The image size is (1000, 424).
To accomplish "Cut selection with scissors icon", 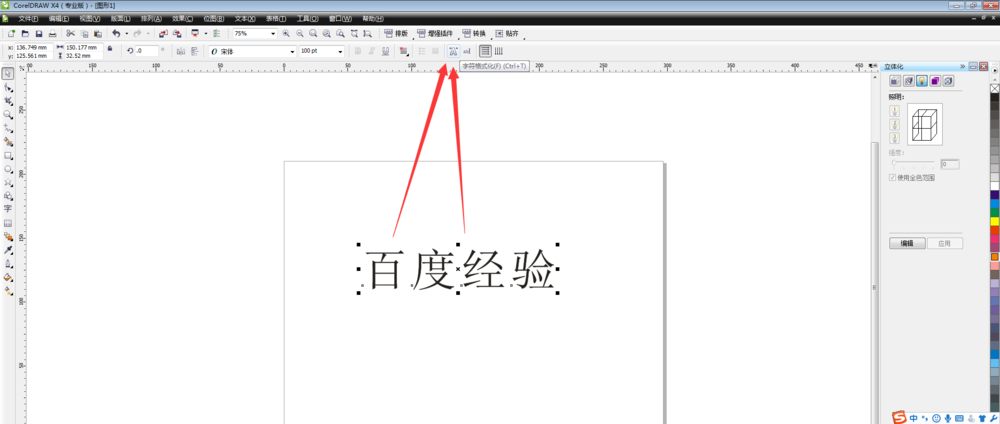I will coord(70,33).
